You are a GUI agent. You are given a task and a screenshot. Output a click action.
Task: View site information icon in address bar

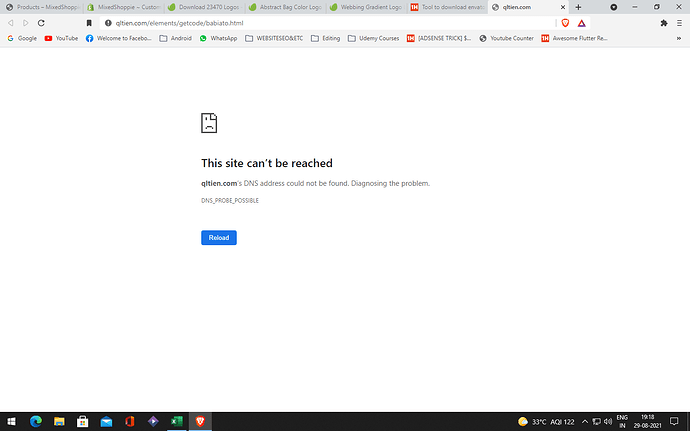coord(108,23)
